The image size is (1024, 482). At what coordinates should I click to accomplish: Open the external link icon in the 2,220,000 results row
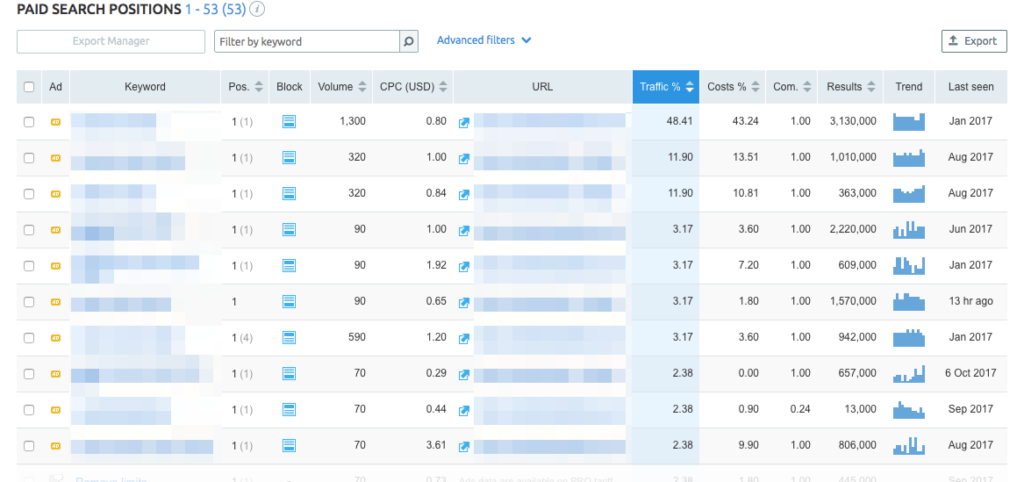point(464,230)
